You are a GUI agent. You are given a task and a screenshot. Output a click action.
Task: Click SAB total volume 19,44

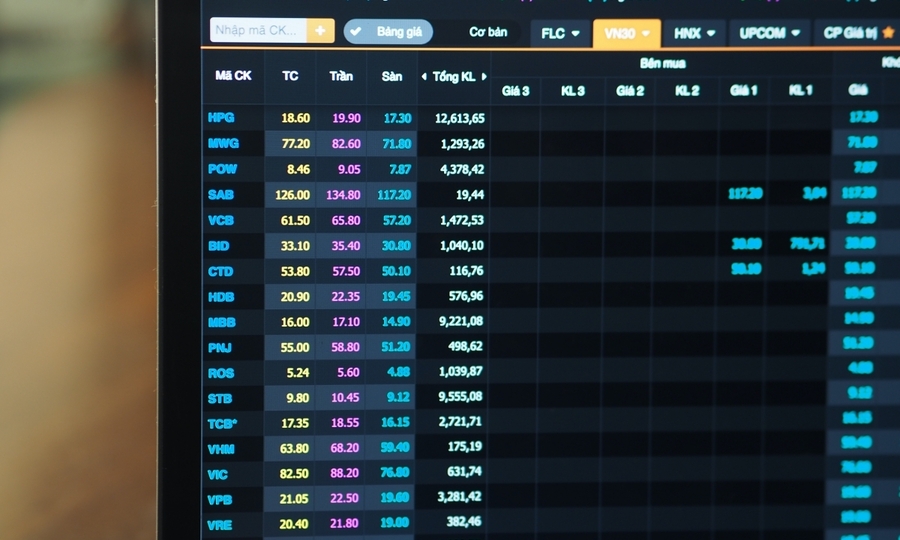click(470, 195)
